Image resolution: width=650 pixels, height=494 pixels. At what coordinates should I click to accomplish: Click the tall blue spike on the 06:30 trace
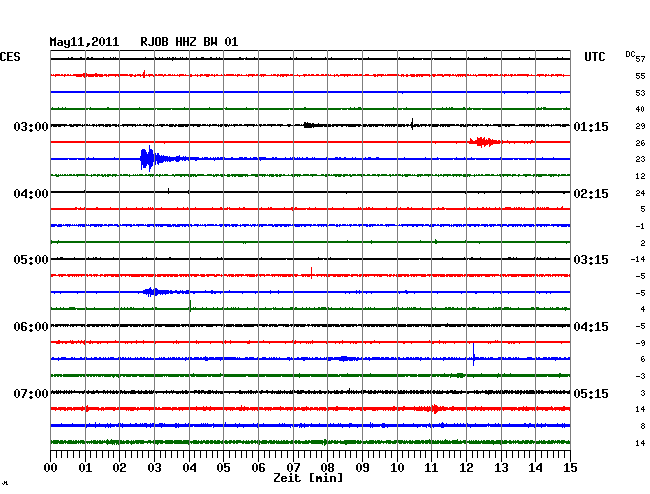[x=473, y=354]
